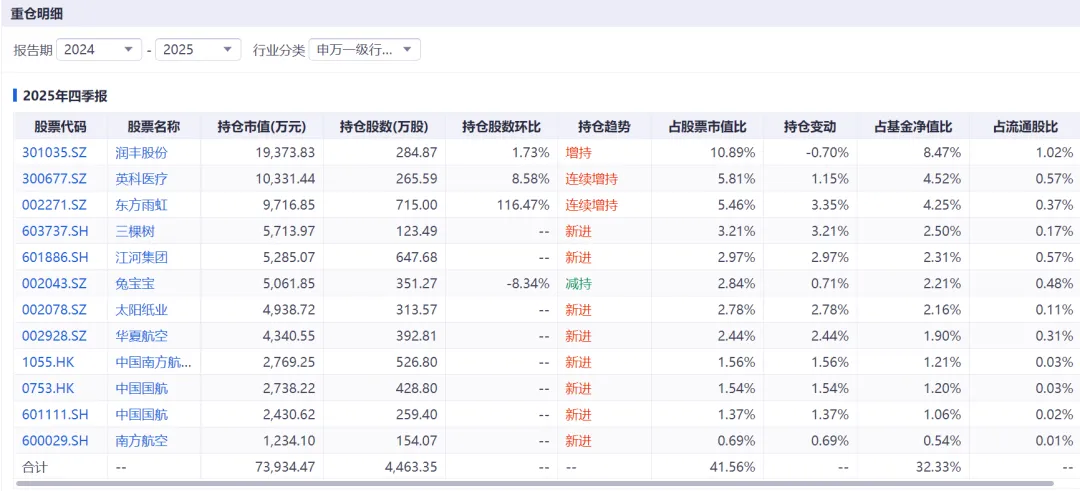Click the 合计 total row label
The width and height of the screenshot is (1080, 491).
[x=34, y=467]
